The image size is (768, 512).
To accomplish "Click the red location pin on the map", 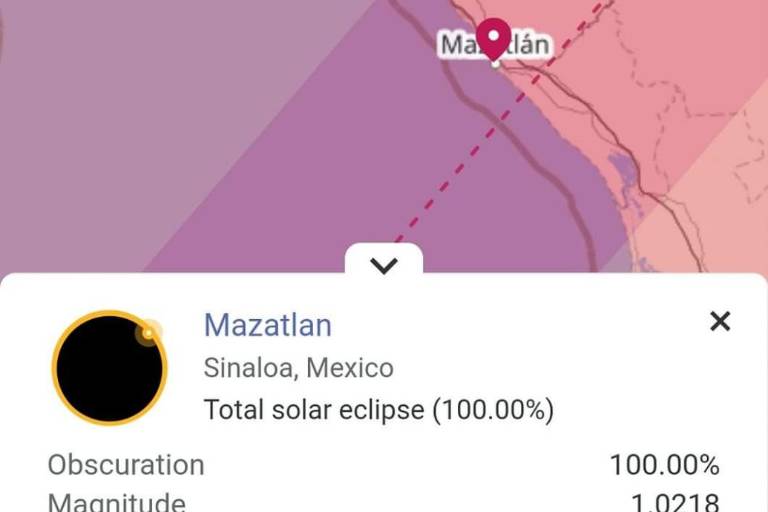I will [x=493, y=37].
